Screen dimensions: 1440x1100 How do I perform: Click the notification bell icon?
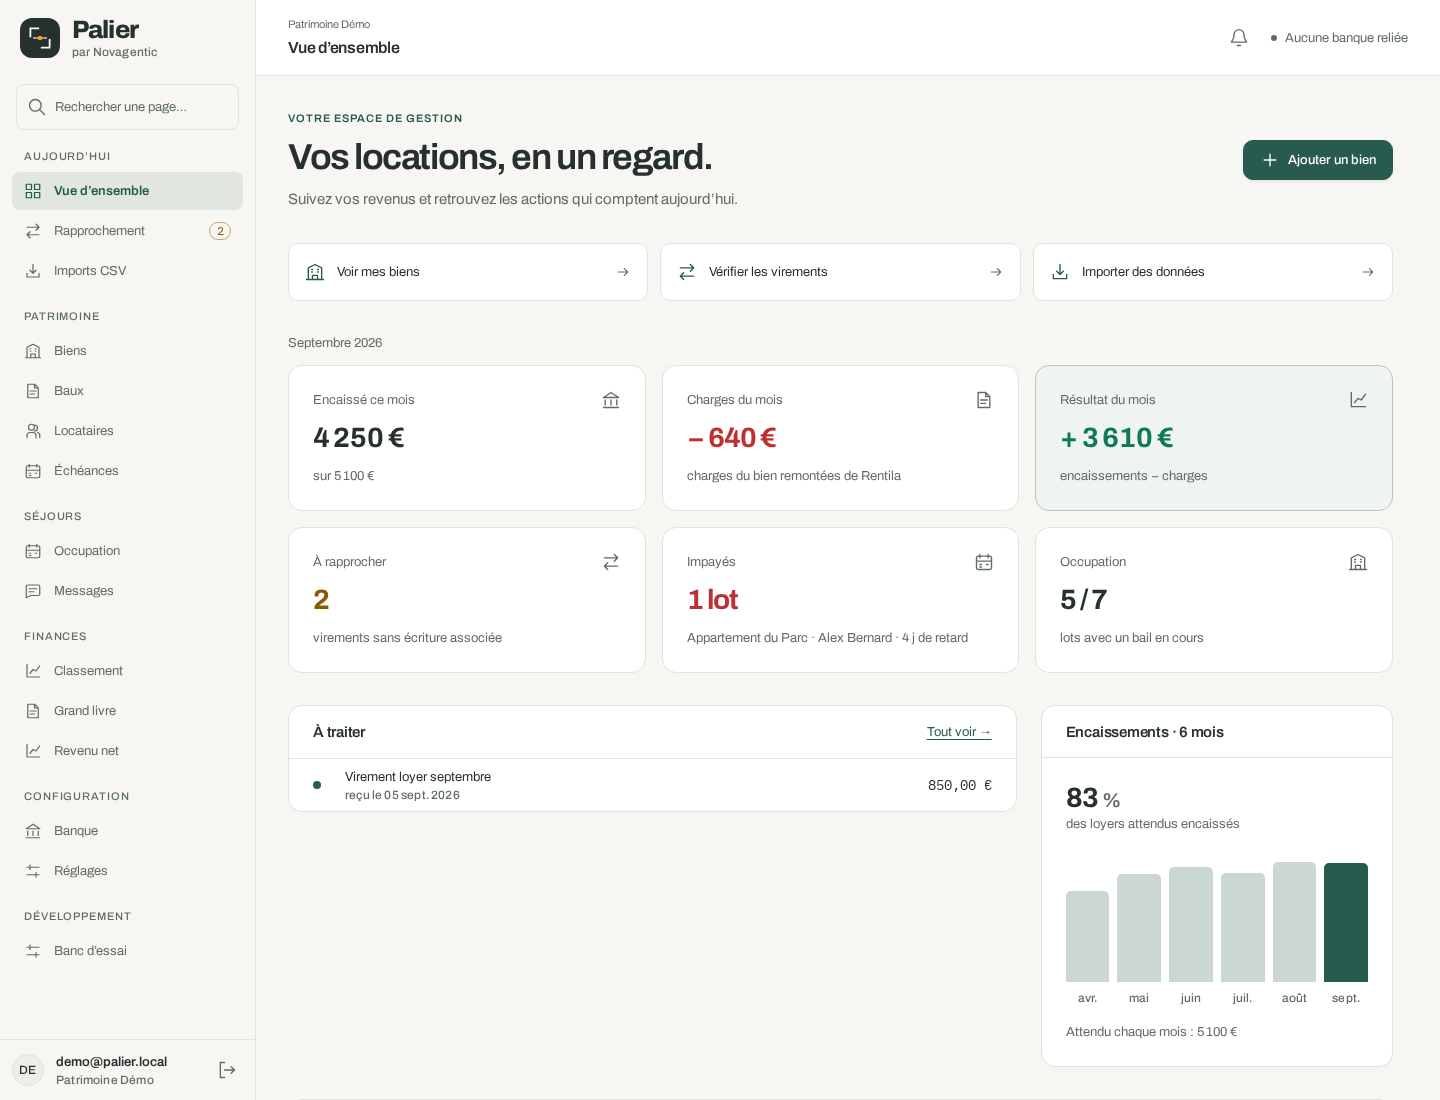coord(1239,38)
